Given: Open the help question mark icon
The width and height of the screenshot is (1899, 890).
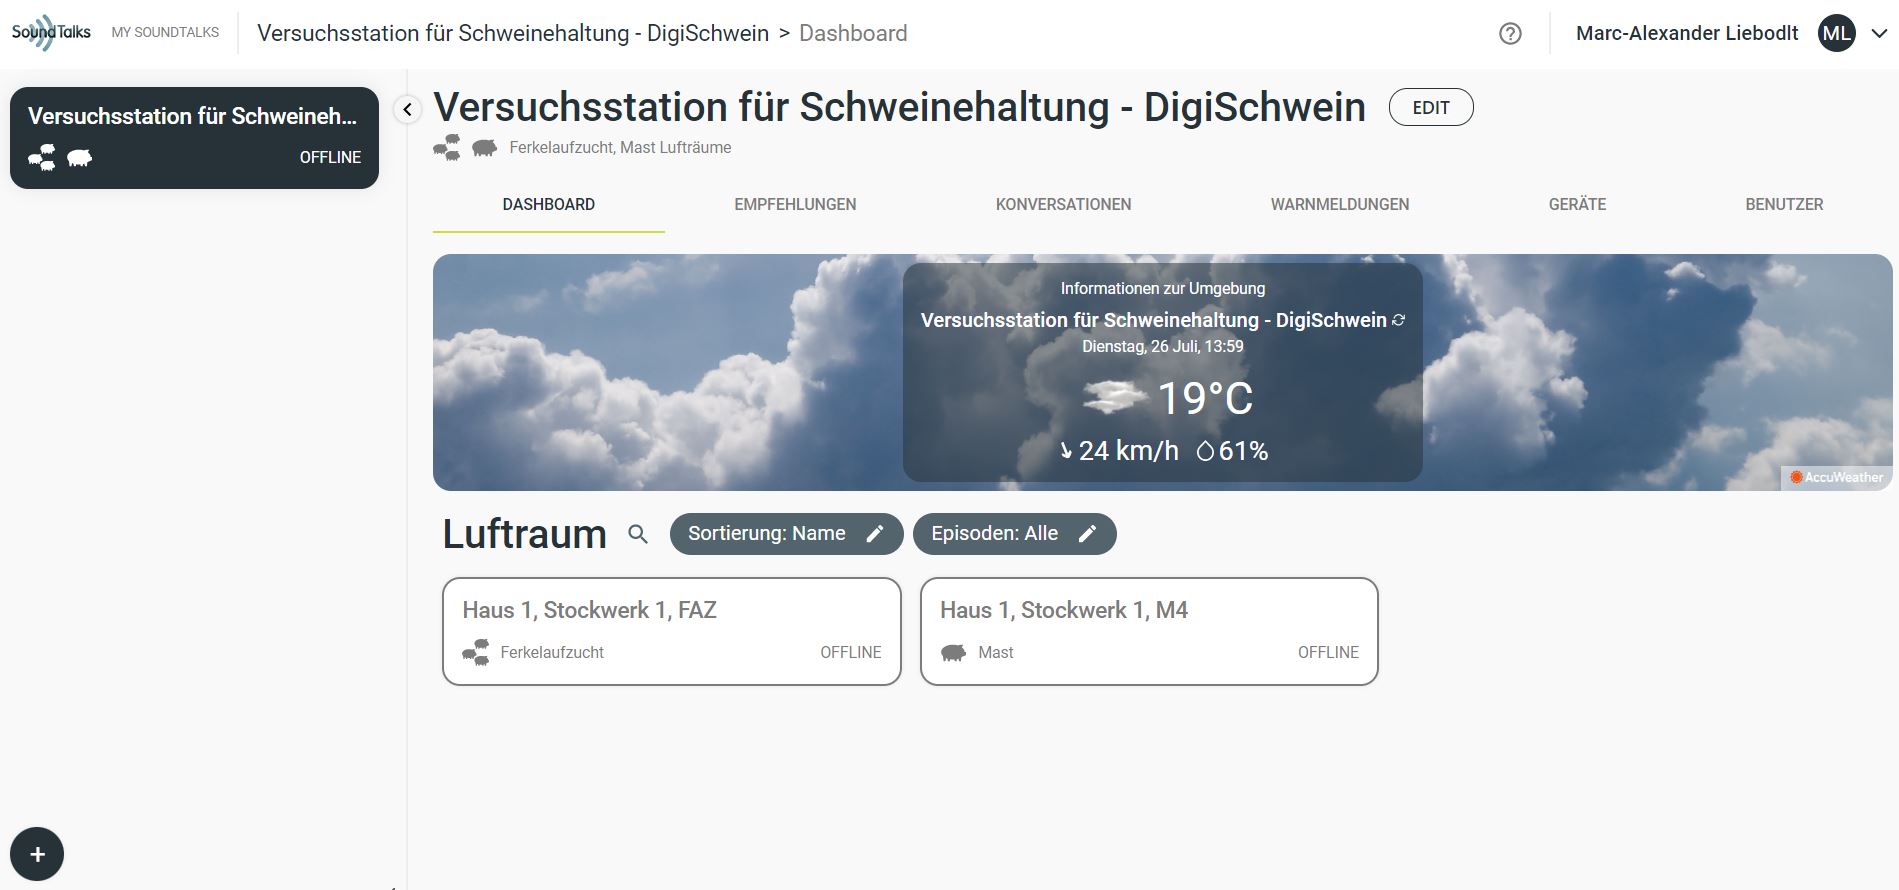Looking at the screenshot, I should (1510, 34).
